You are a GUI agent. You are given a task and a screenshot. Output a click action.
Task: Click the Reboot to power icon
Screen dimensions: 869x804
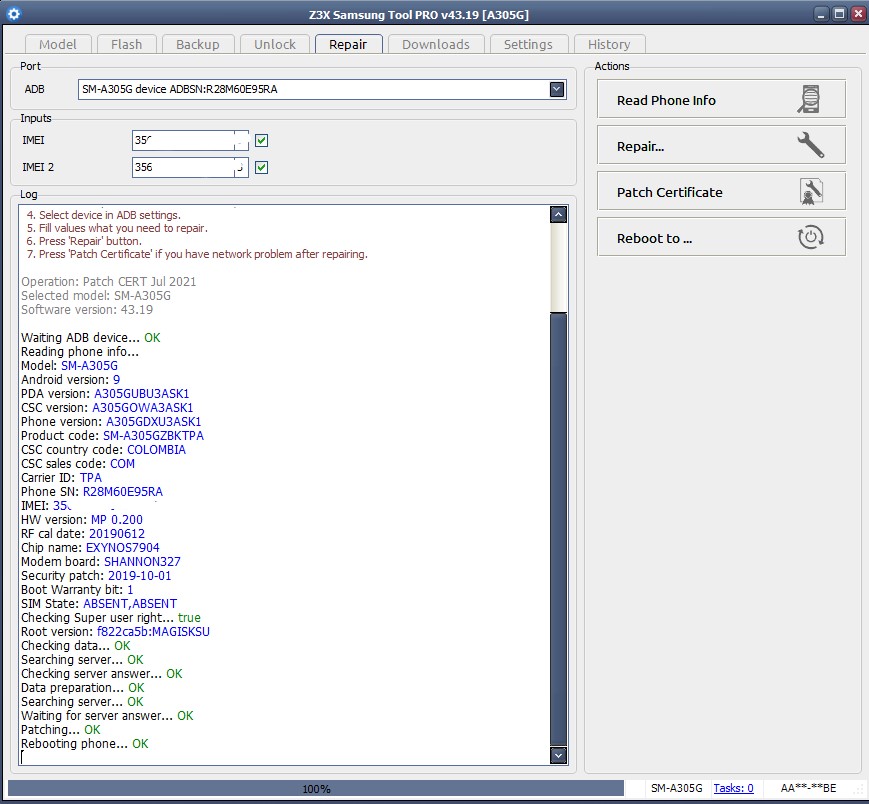811,237
